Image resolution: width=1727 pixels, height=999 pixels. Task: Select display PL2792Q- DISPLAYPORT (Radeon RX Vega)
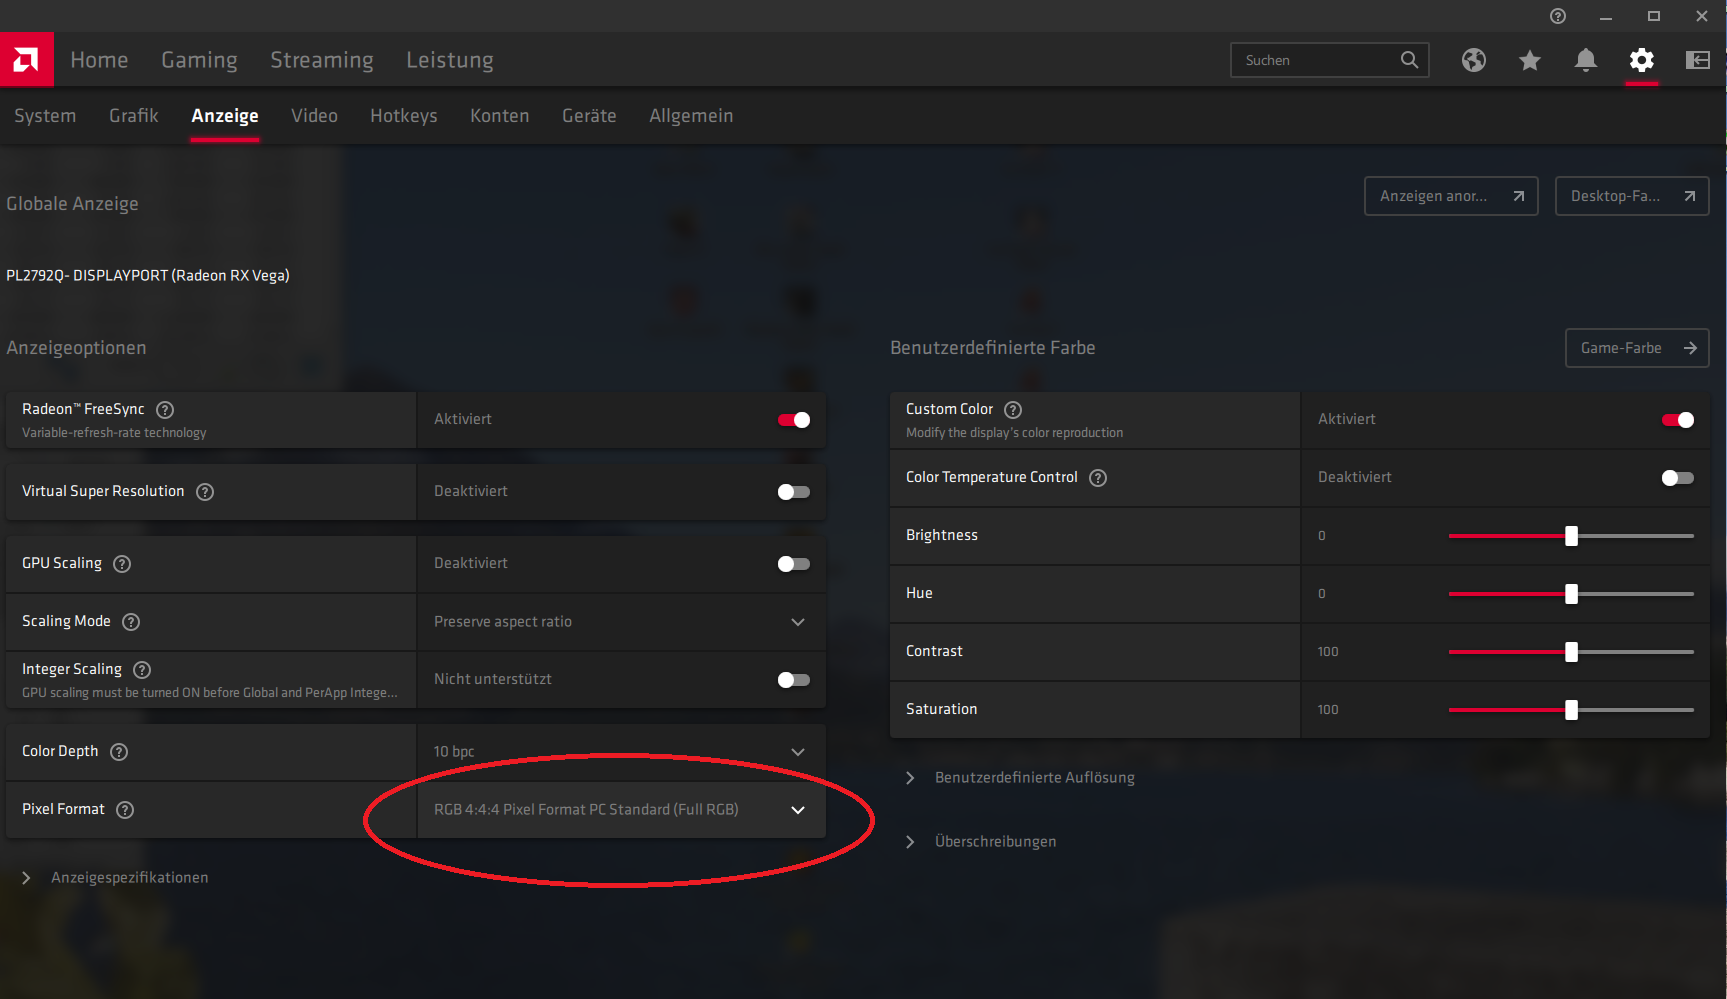[148, 276]
